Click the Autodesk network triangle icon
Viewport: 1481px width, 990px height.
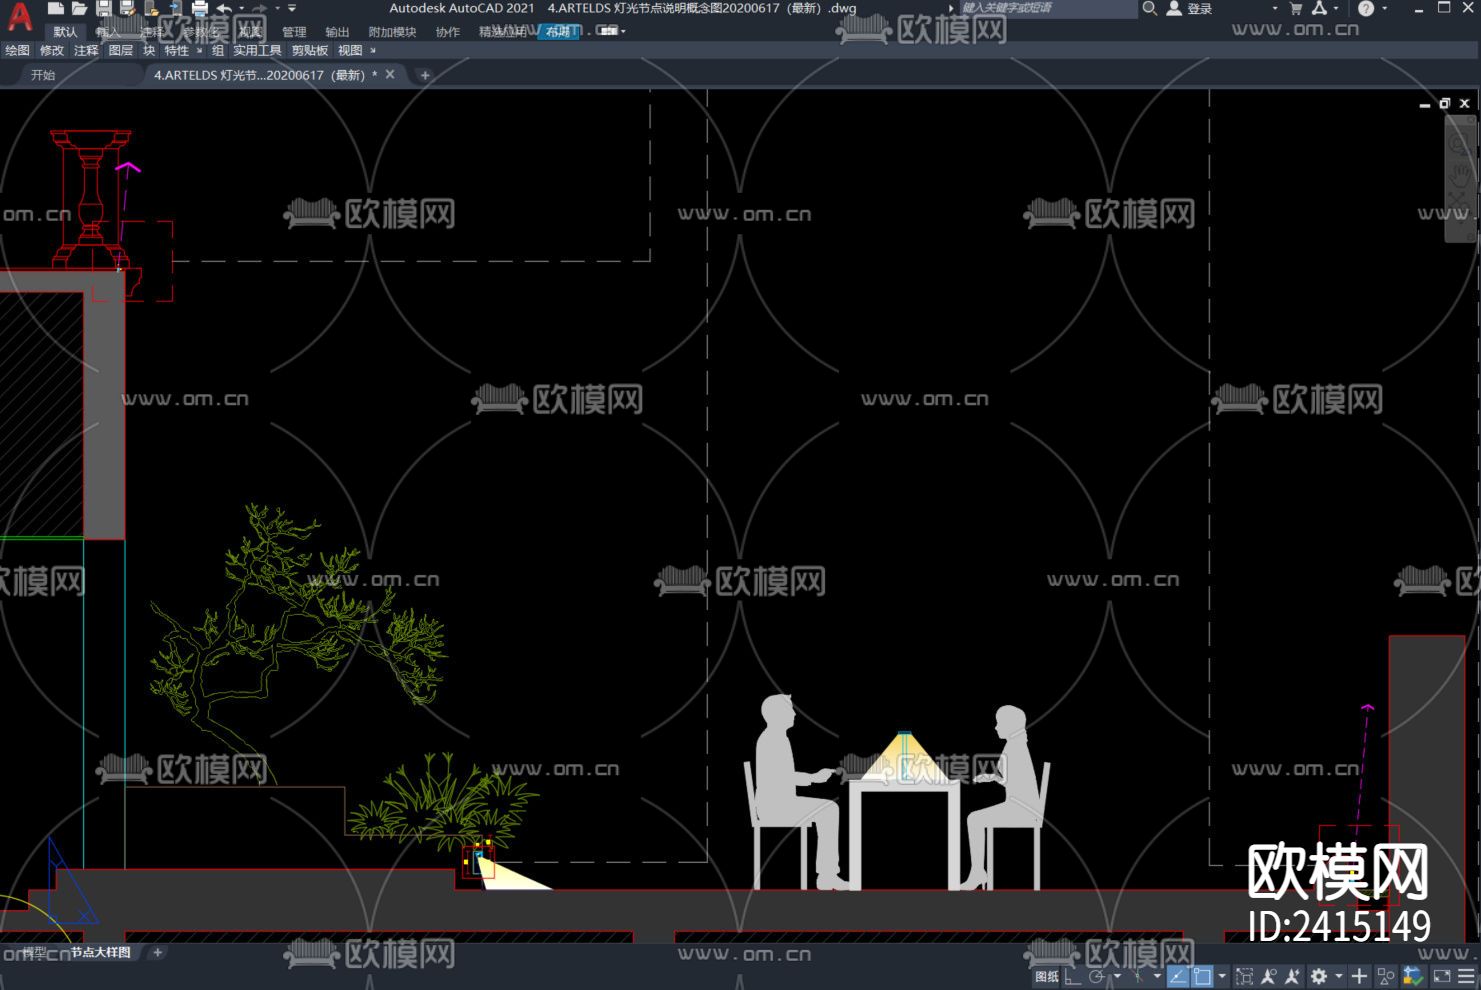(1319, 8)
